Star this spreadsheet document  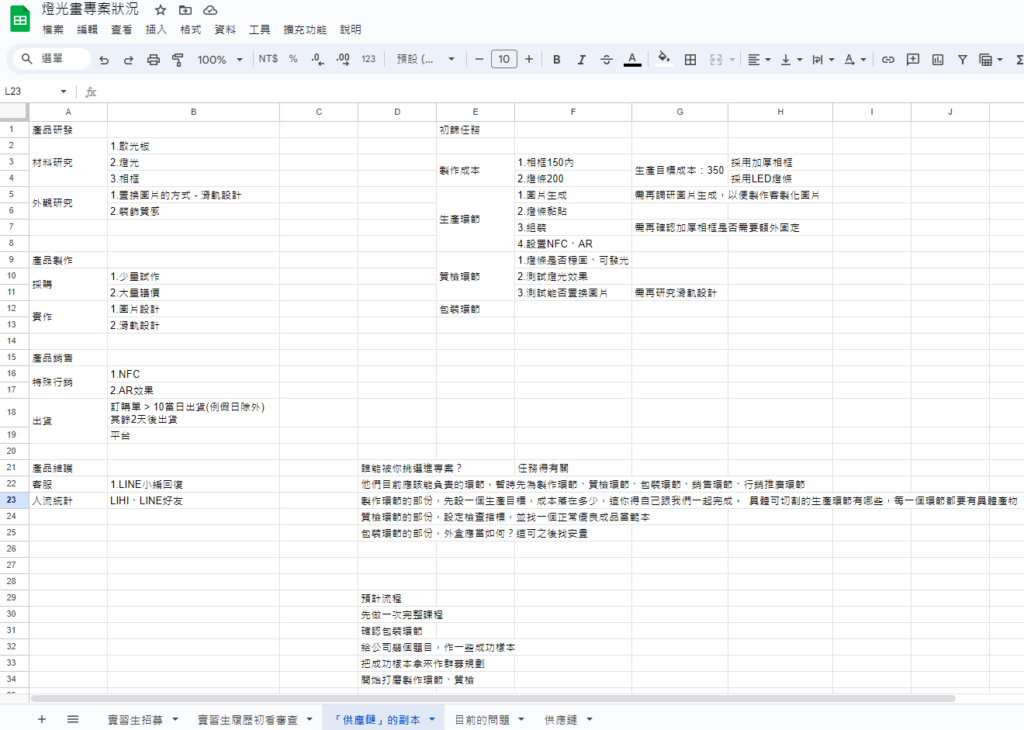[161, 10]
